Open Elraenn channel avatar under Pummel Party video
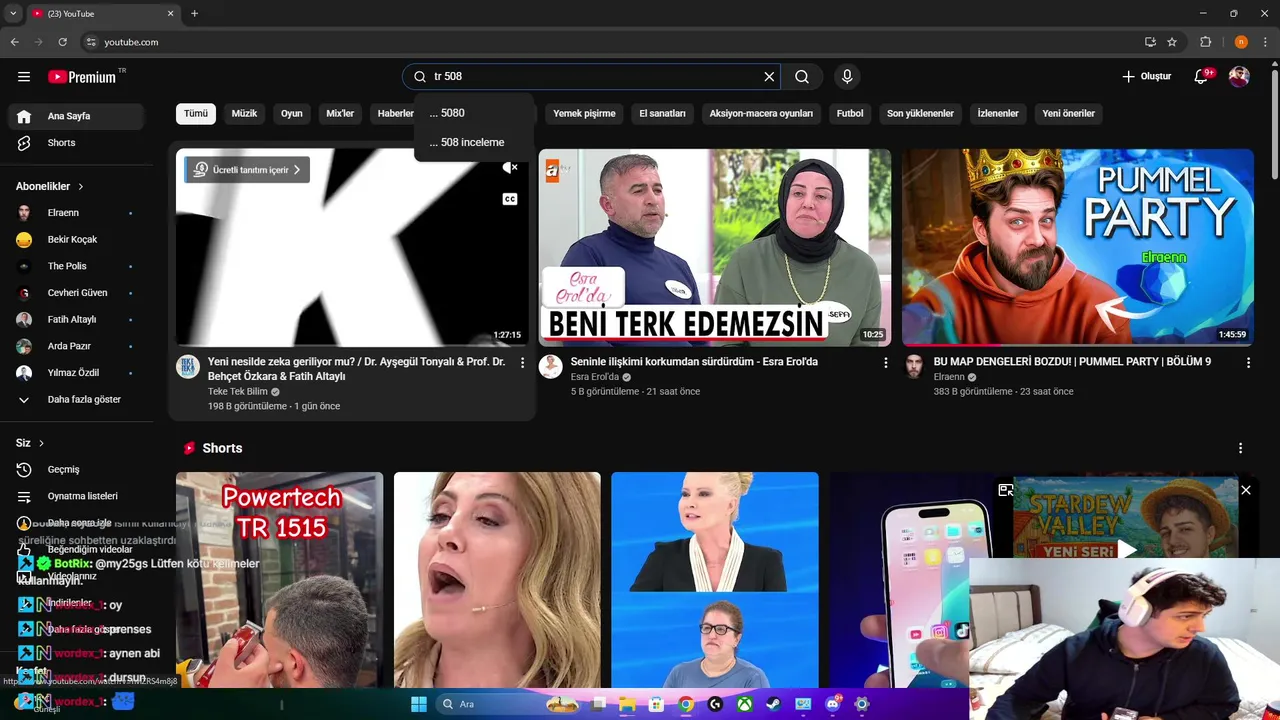Viewport: 1280px width, 720px height. 914,367
